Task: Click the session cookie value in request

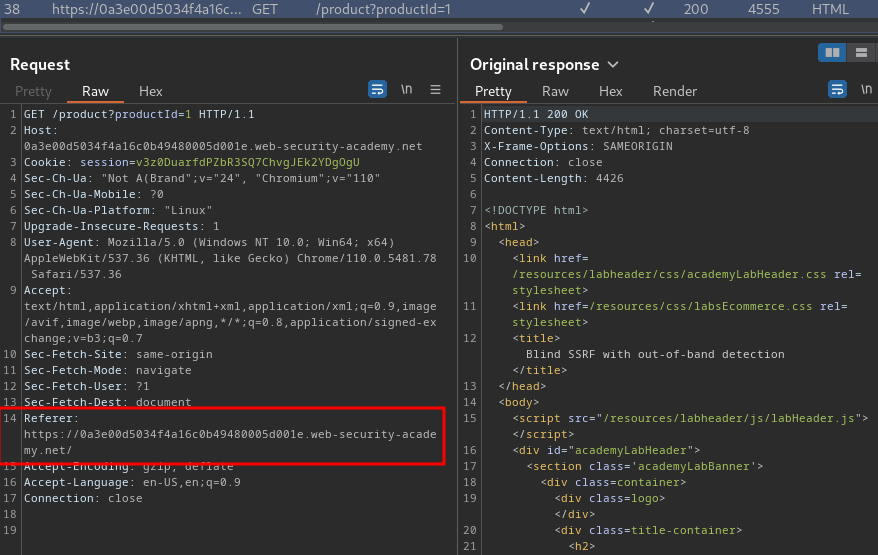Action: [247, 162]
